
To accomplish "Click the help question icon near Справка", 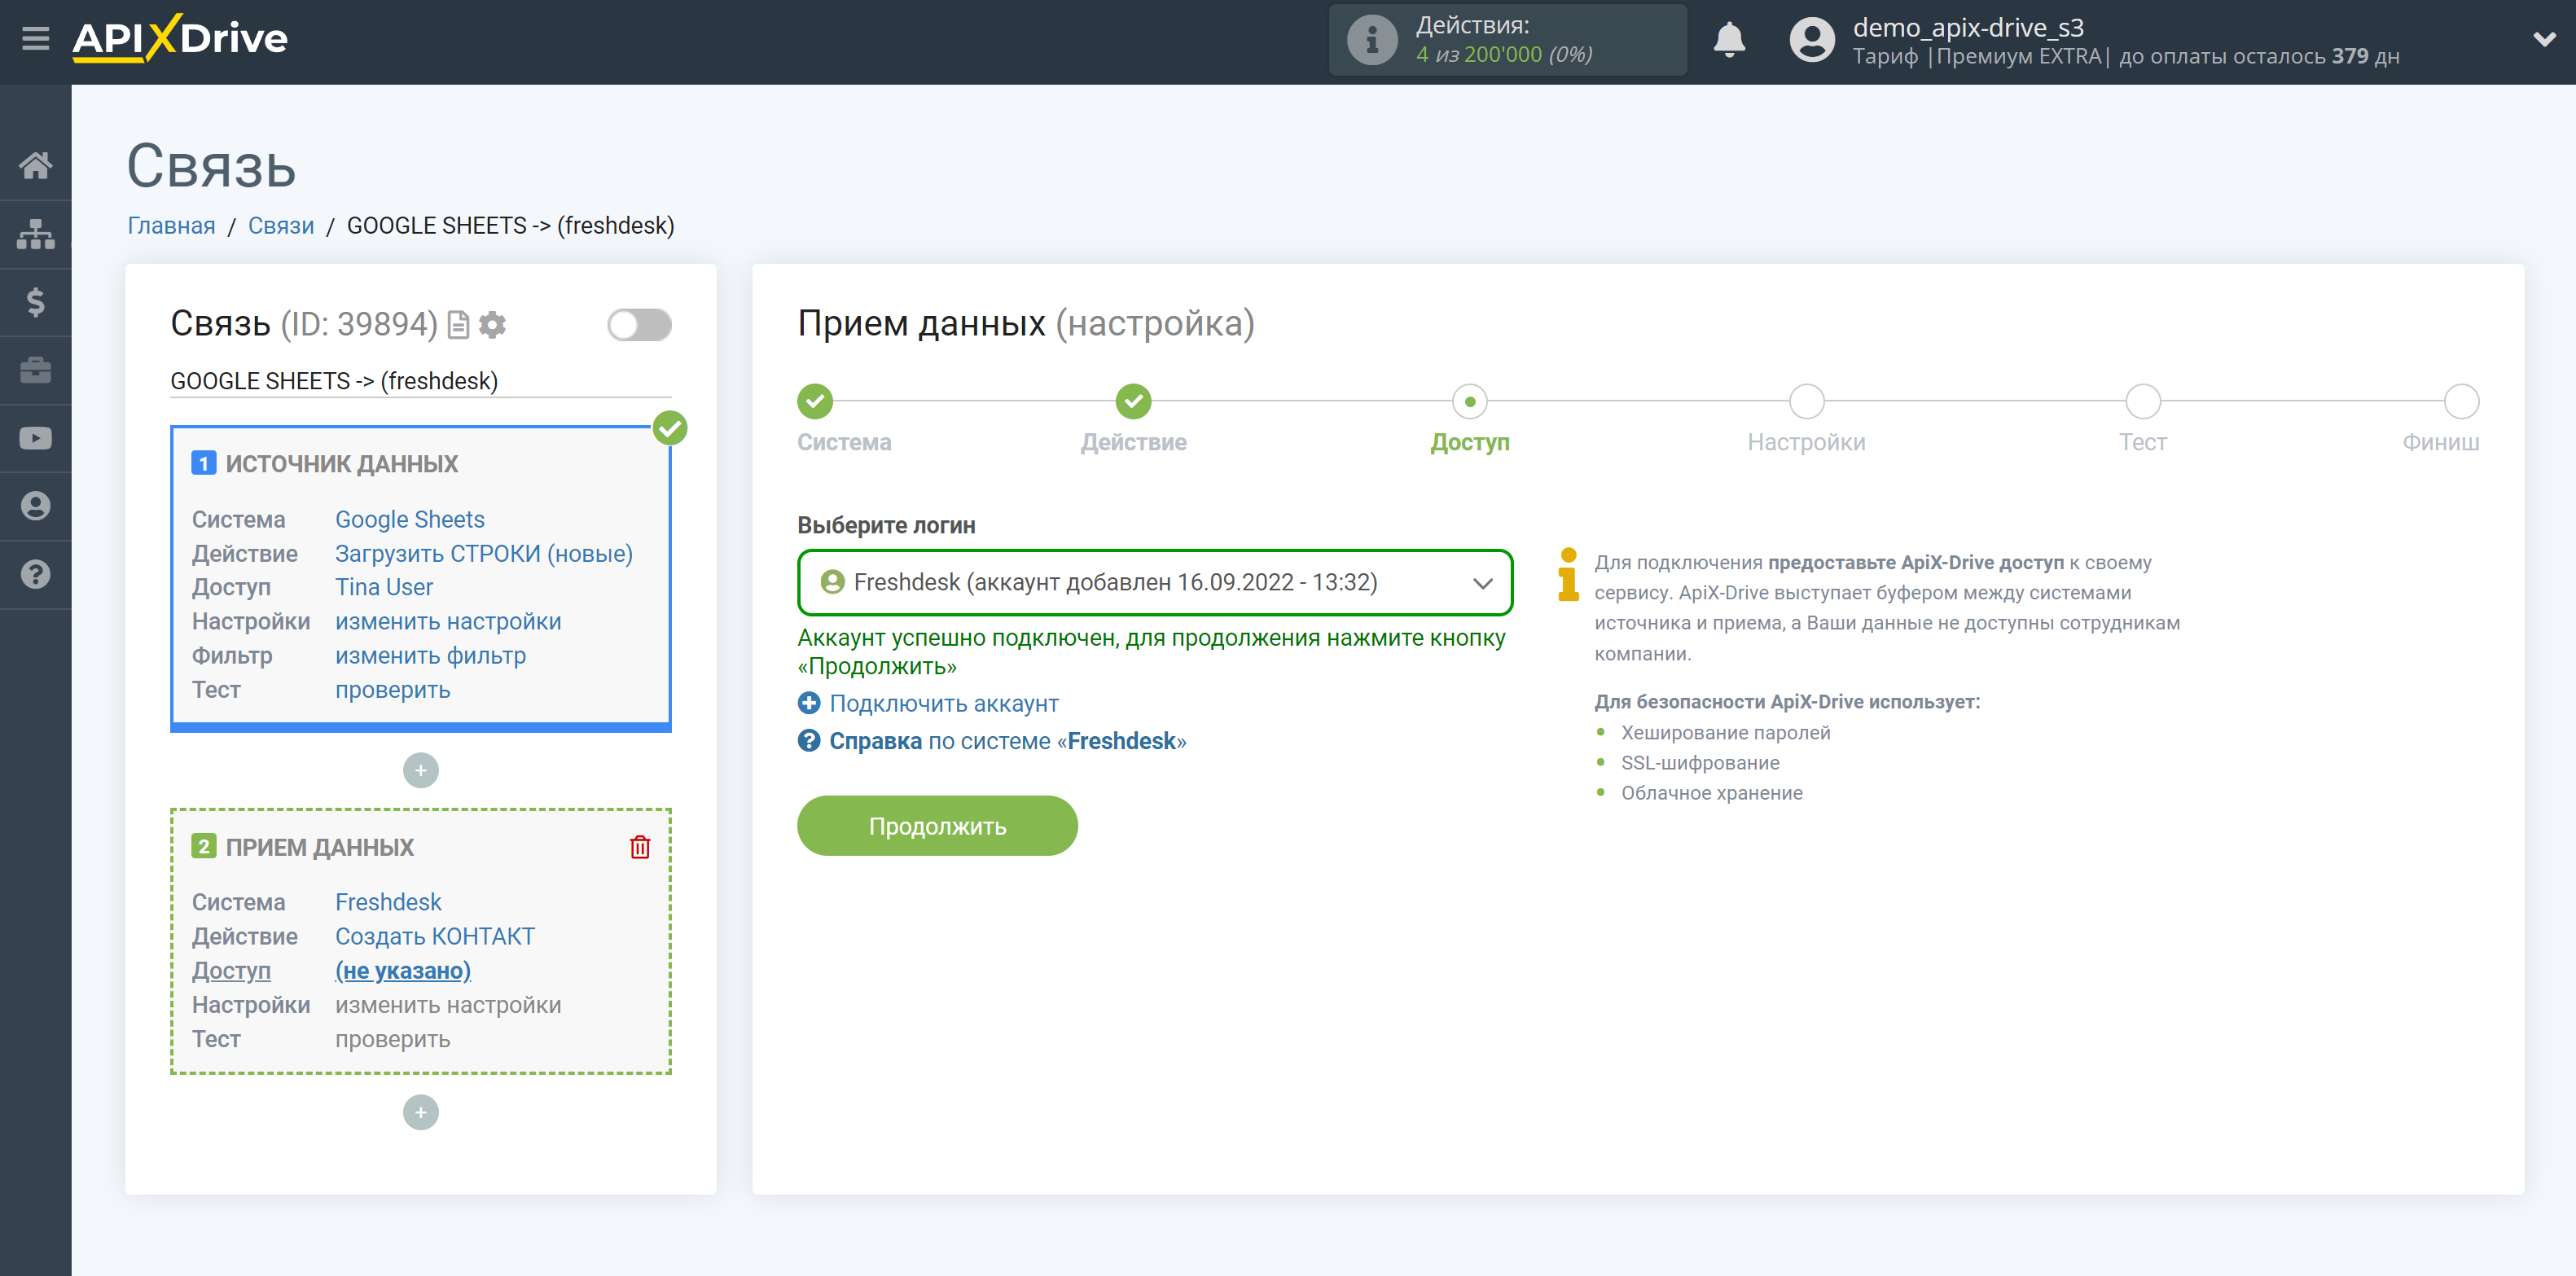I will tap(809, 741).
